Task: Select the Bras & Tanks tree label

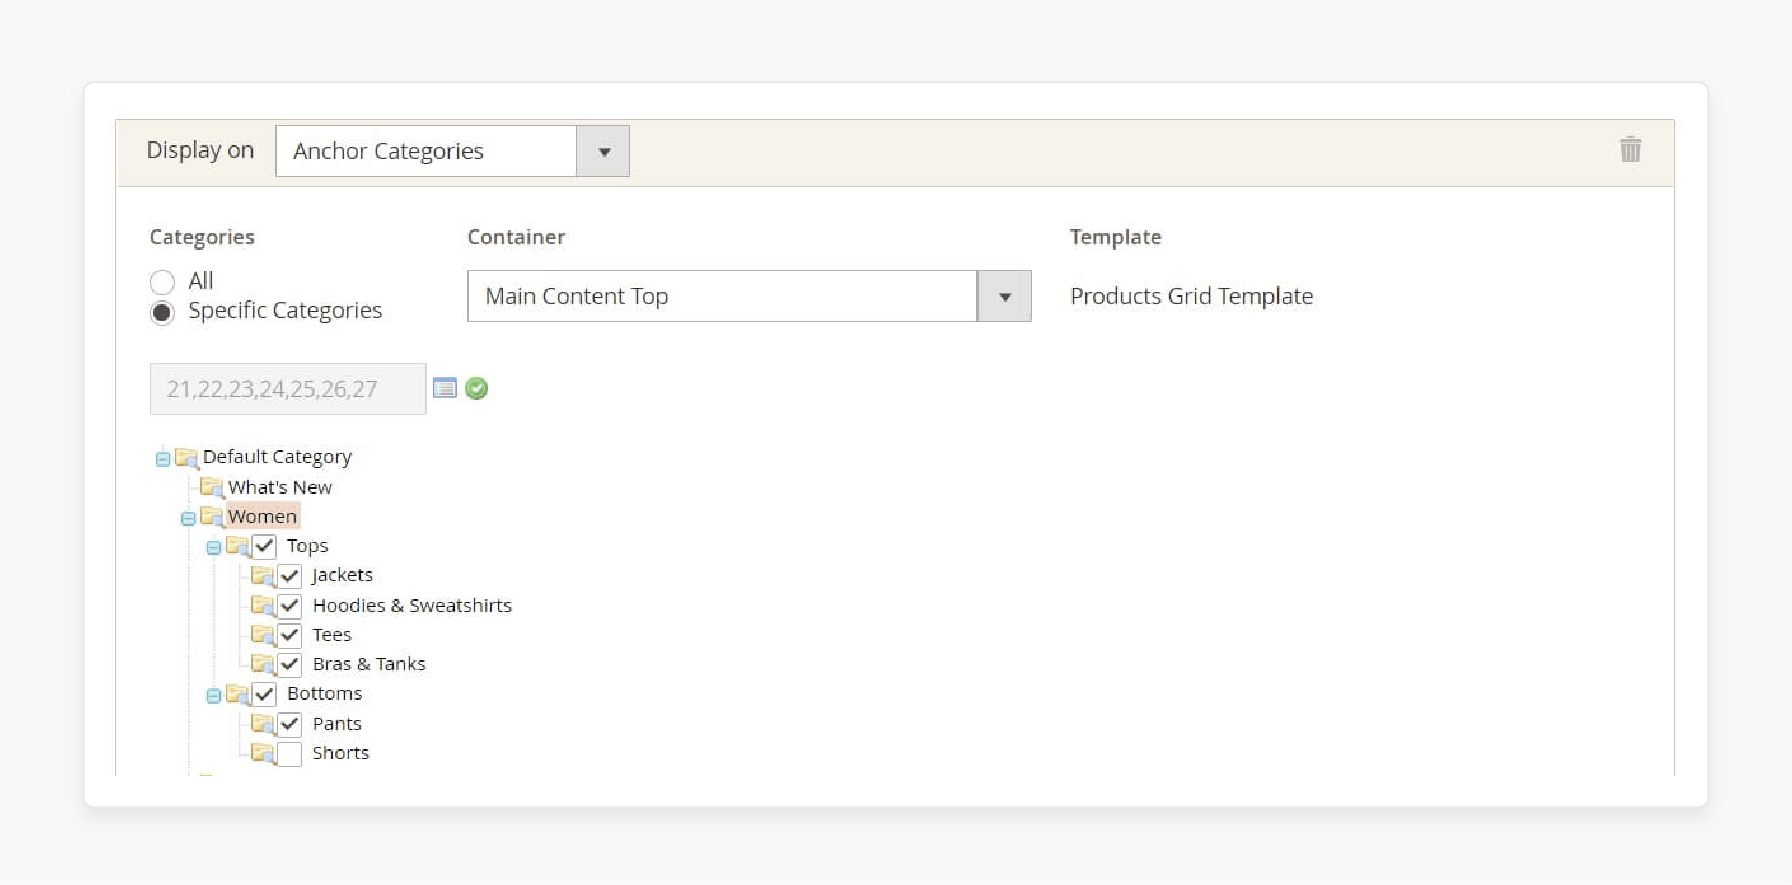Action: tap(369, 664)
